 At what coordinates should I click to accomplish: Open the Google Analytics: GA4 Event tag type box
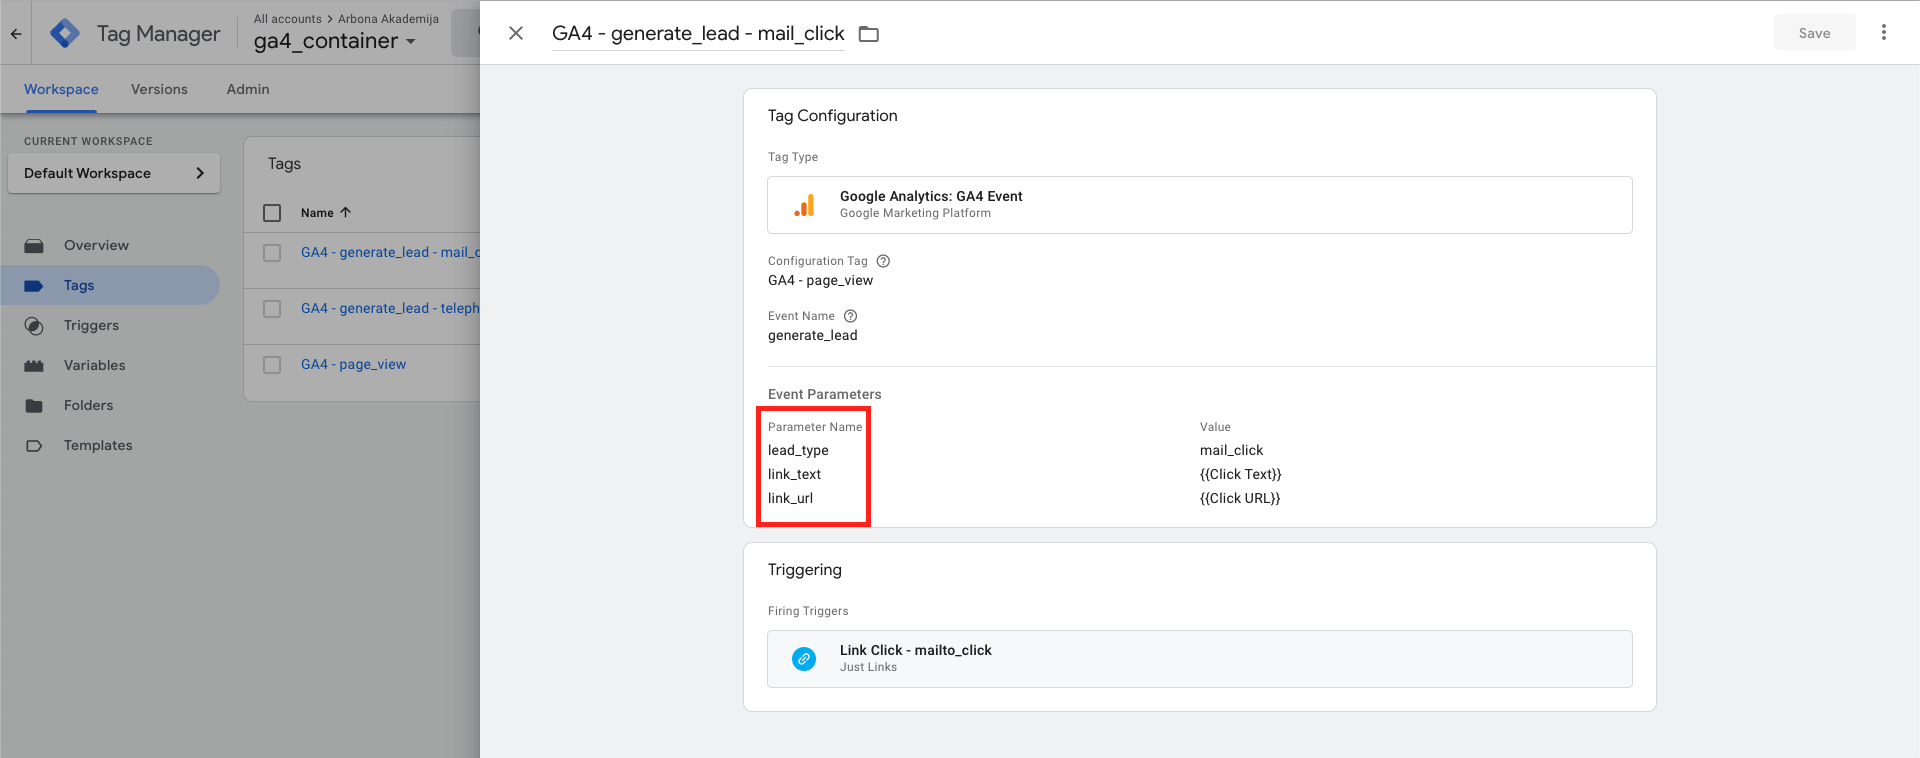pos(1200,205)
